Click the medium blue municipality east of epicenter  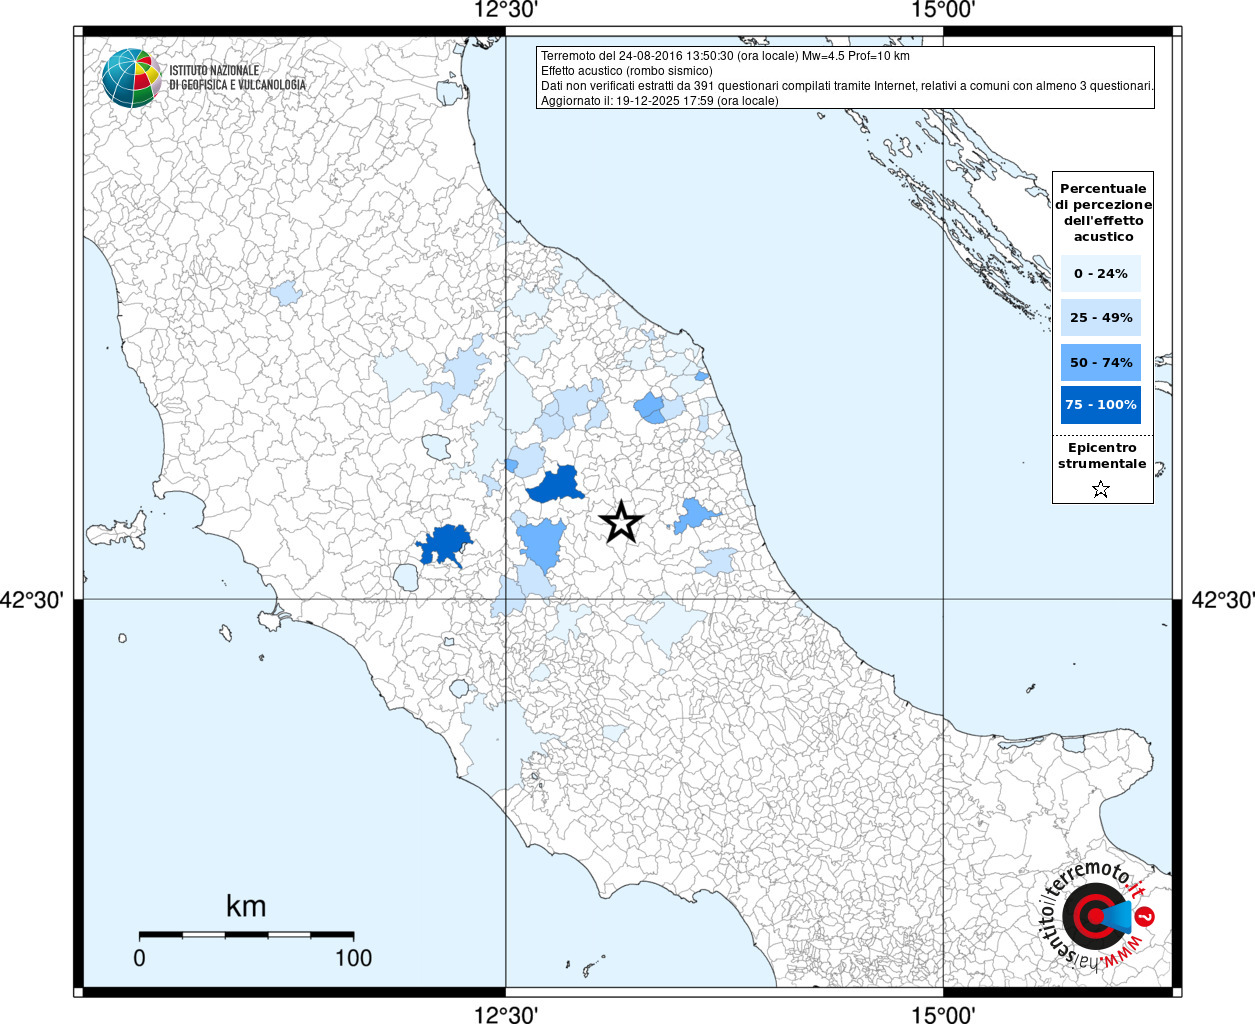tap(694, 516)
